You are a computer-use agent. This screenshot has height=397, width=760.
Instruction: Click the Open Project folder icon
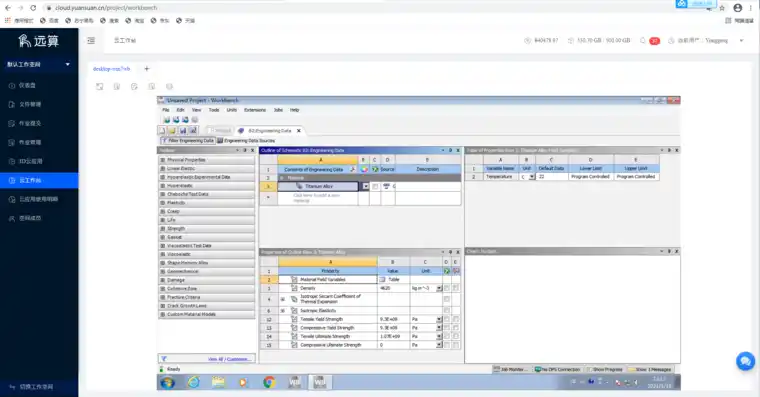pyautogui.click(x=172, y=130)
